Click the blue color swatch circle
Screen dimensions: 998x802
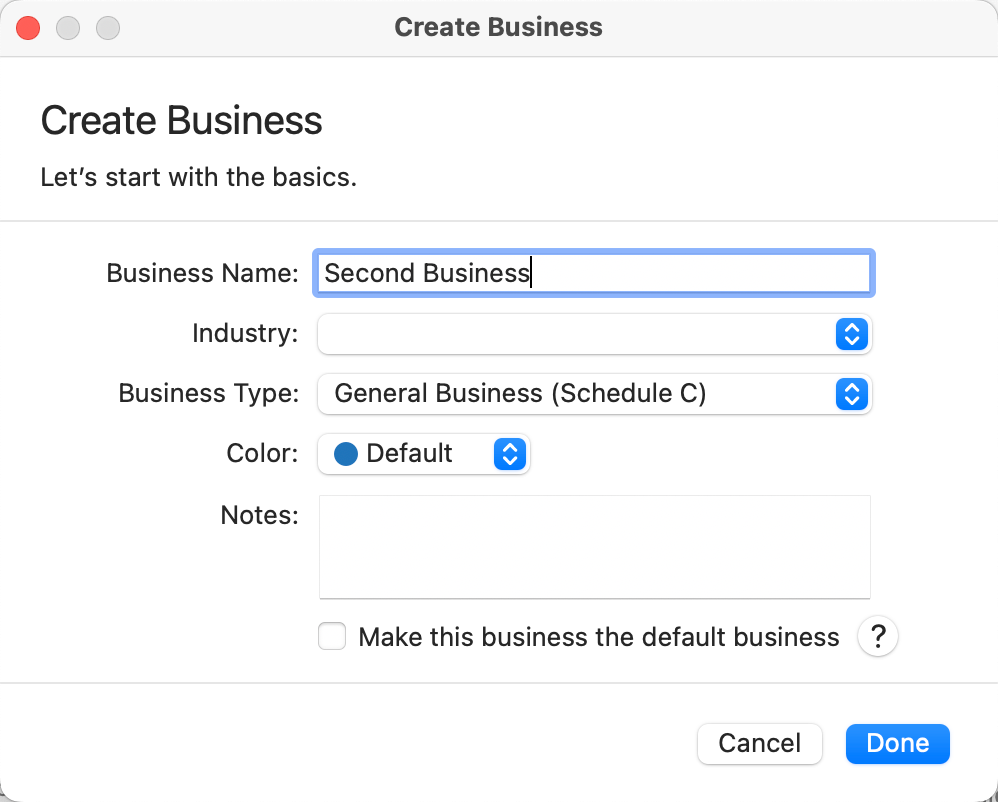click(x=346, y=454)
